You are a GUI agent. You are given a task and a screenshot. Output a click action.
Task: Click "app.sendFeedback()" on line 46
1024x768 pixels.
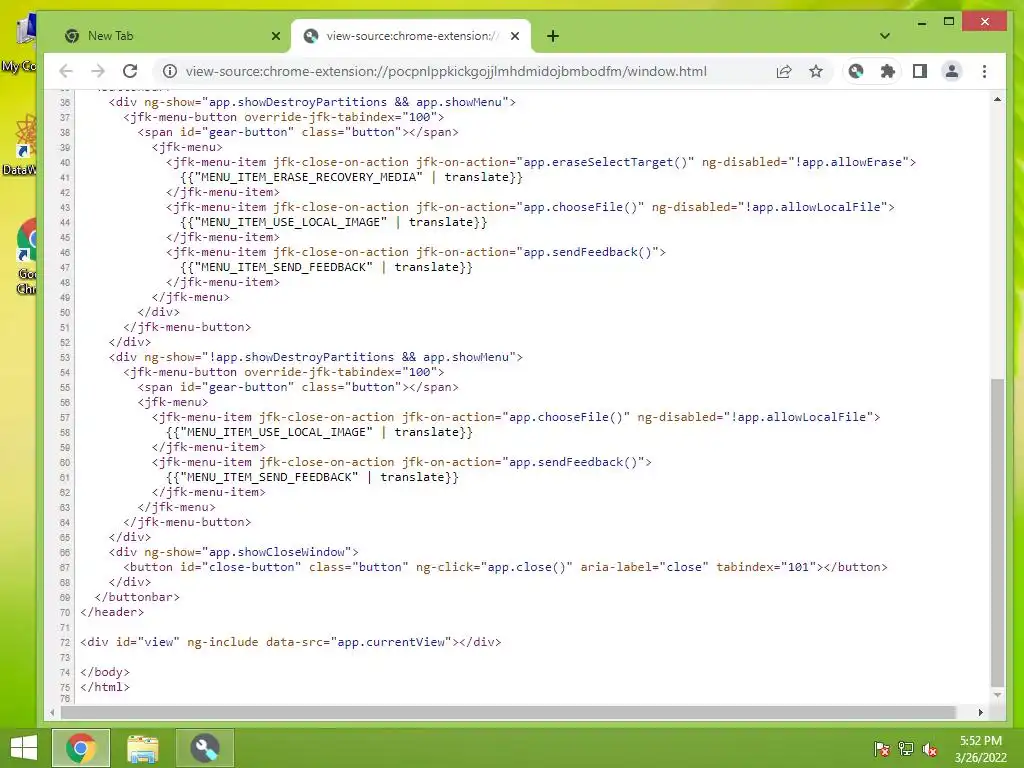click(590, 252)
